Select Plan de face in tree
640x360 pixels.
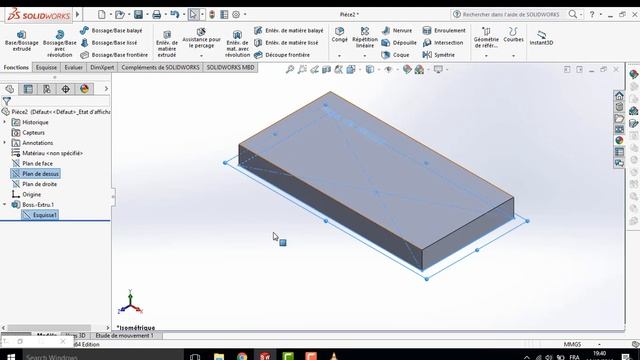[33, 163]
